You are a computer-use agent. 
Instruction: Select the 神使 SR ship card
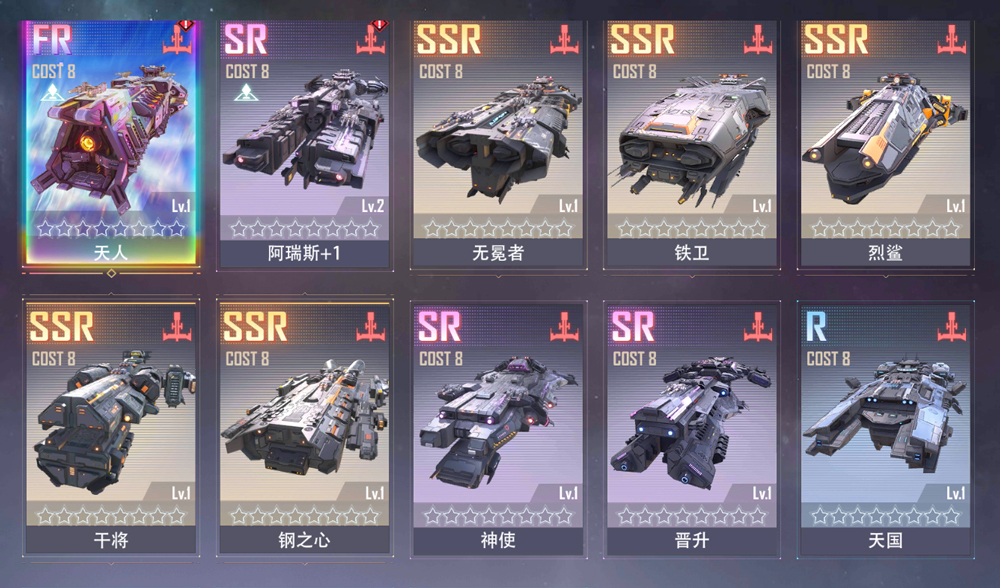(498, 428)
